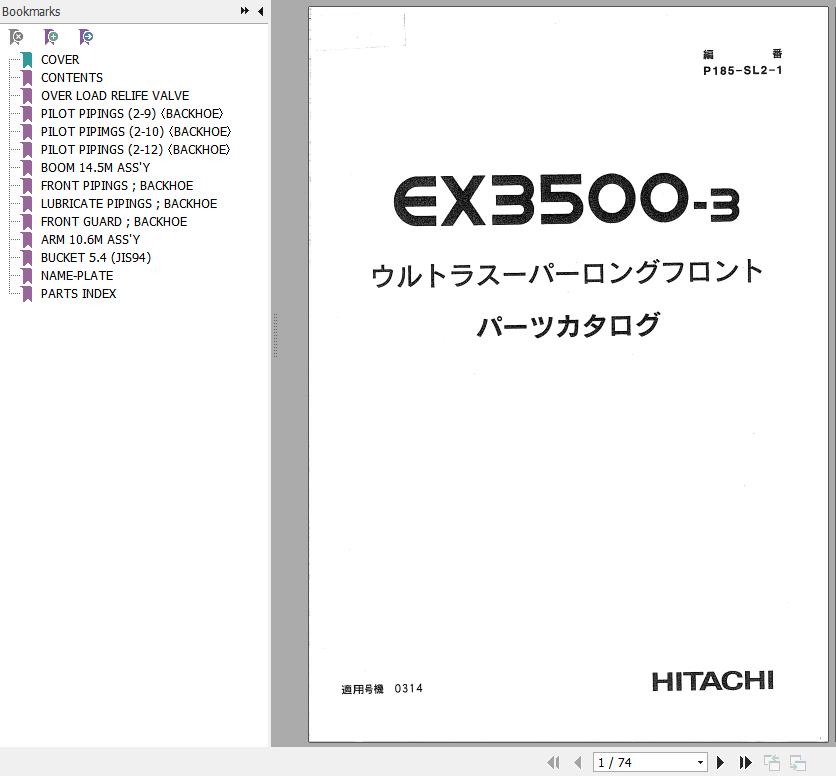Open the page number dropdown arrow
The height and width of the screenshot is (776, 836).
click(701, 763)
